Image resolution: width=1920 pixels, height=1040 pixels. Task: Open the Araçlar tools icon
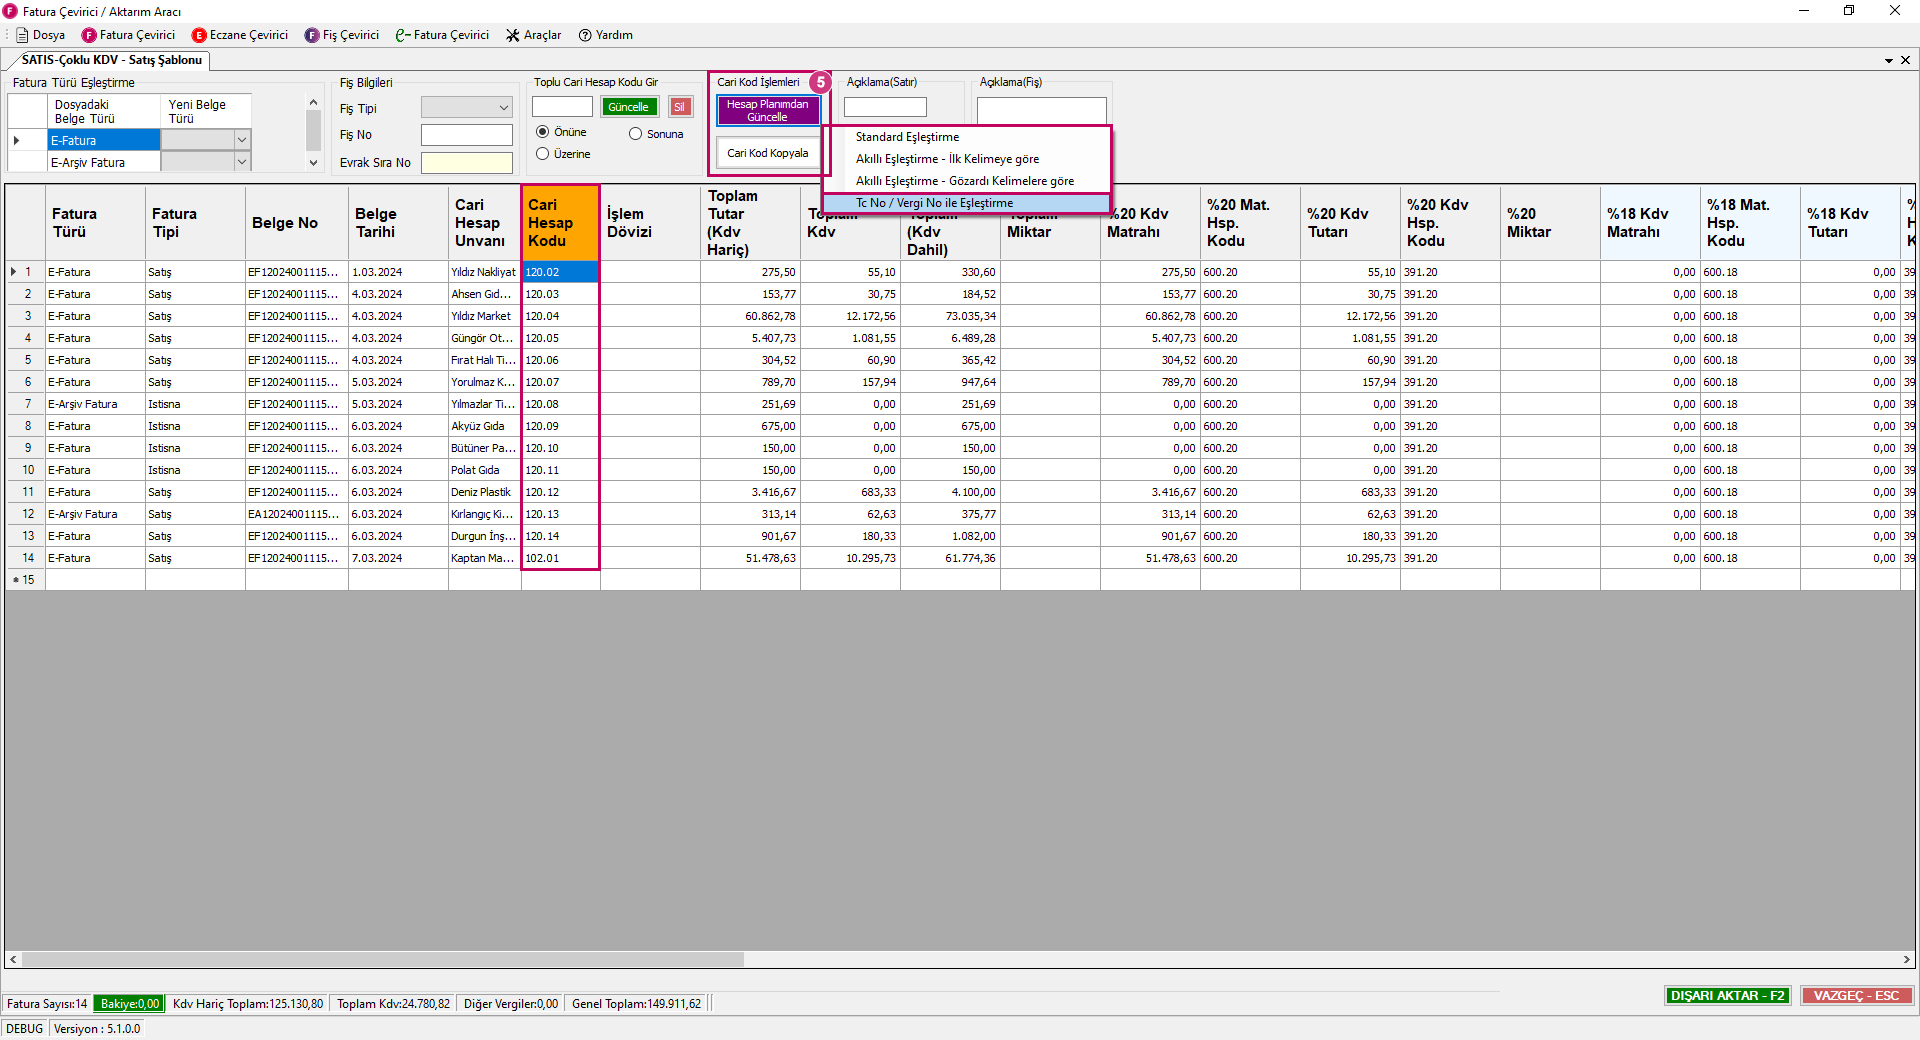(513, 35)
